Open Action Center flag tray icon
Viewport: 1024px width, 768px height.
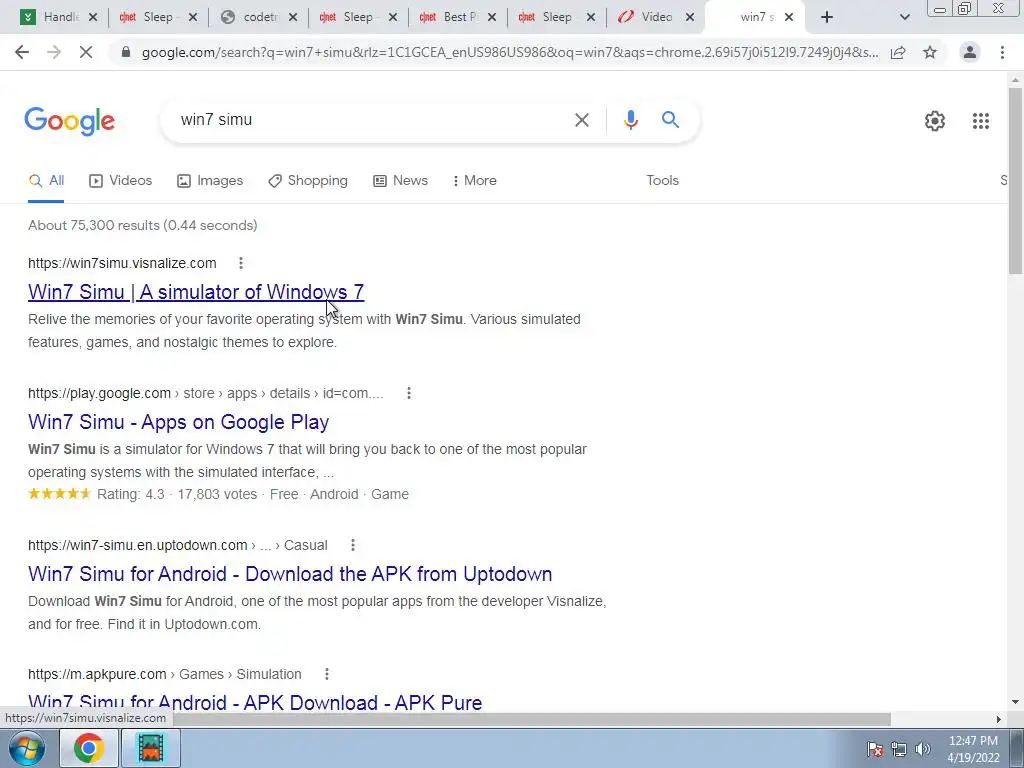pos(875,749)
